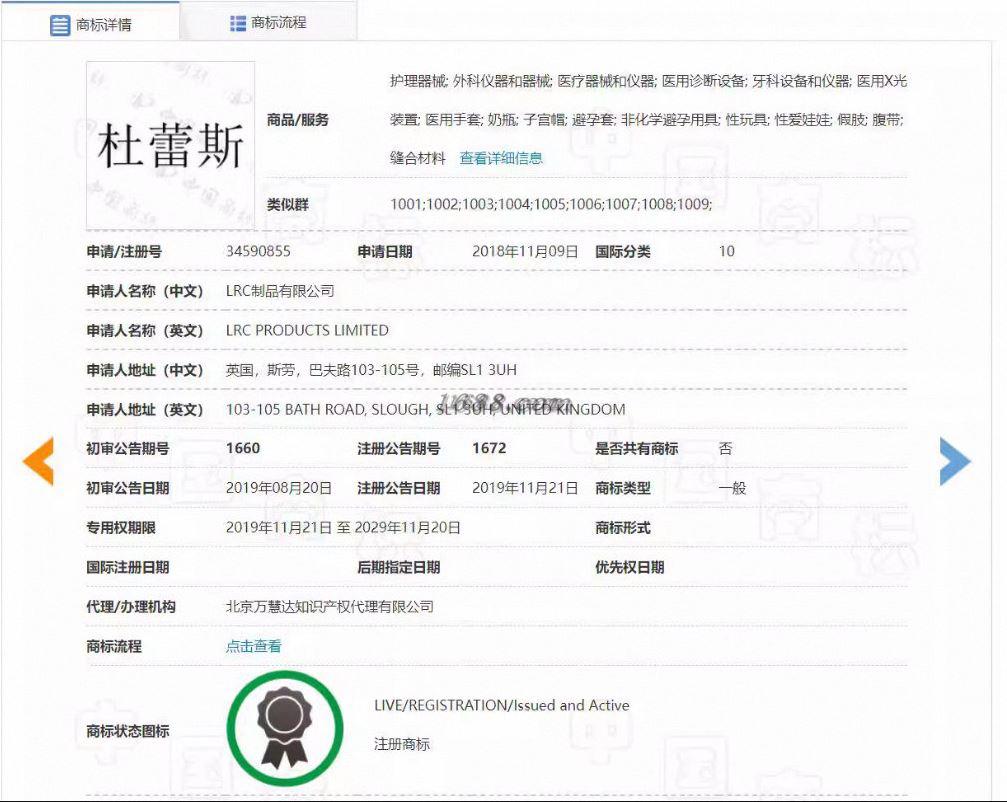
Task: Open the 商标详情 tab
Action: point(91,24)
